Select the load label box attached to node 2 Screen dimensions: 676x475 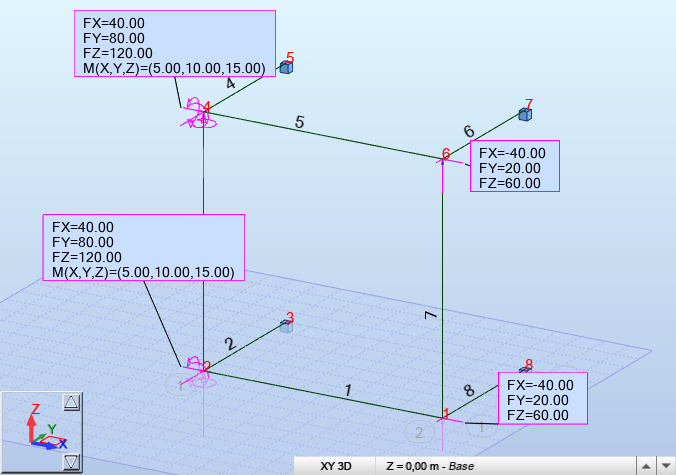(x=144, y=247)
